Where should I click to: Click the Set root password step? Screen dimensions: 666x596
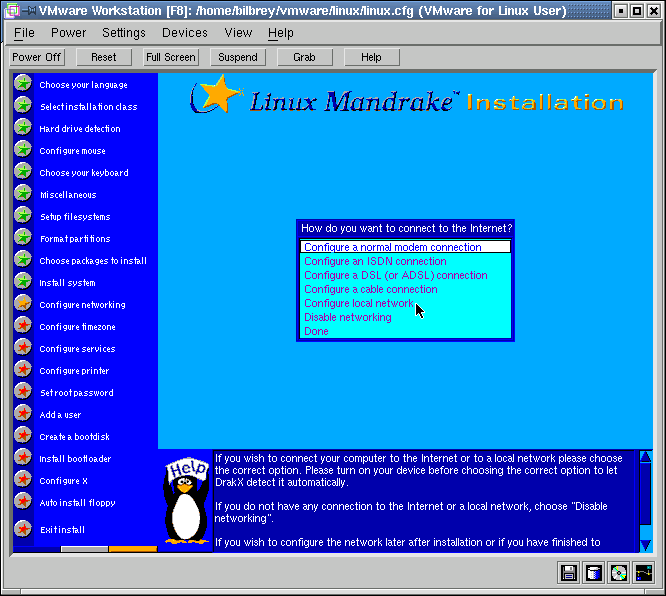(76, 393)
